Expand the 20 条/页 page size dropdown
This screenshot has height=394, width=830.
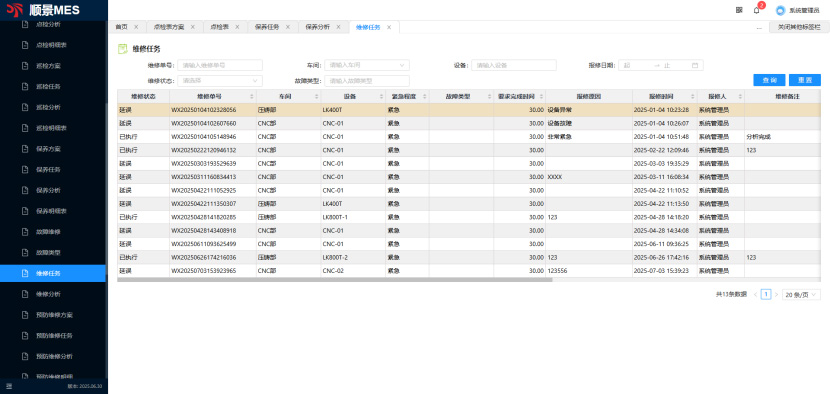(801, 294)
